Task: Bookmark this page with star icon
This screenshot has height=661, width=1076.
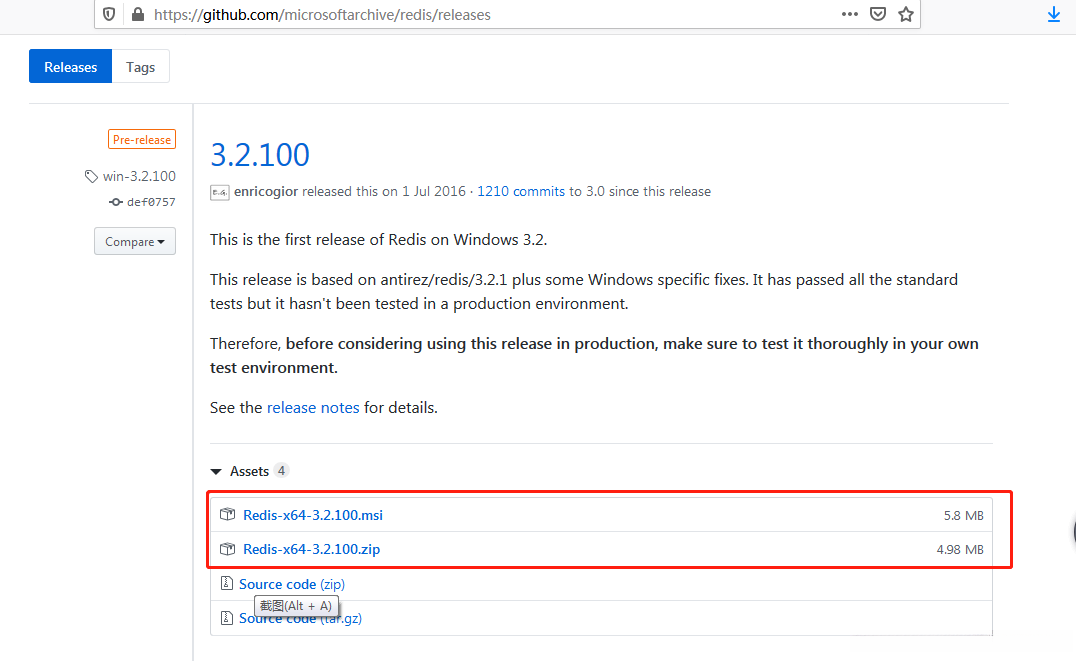Action: point(906,14)
